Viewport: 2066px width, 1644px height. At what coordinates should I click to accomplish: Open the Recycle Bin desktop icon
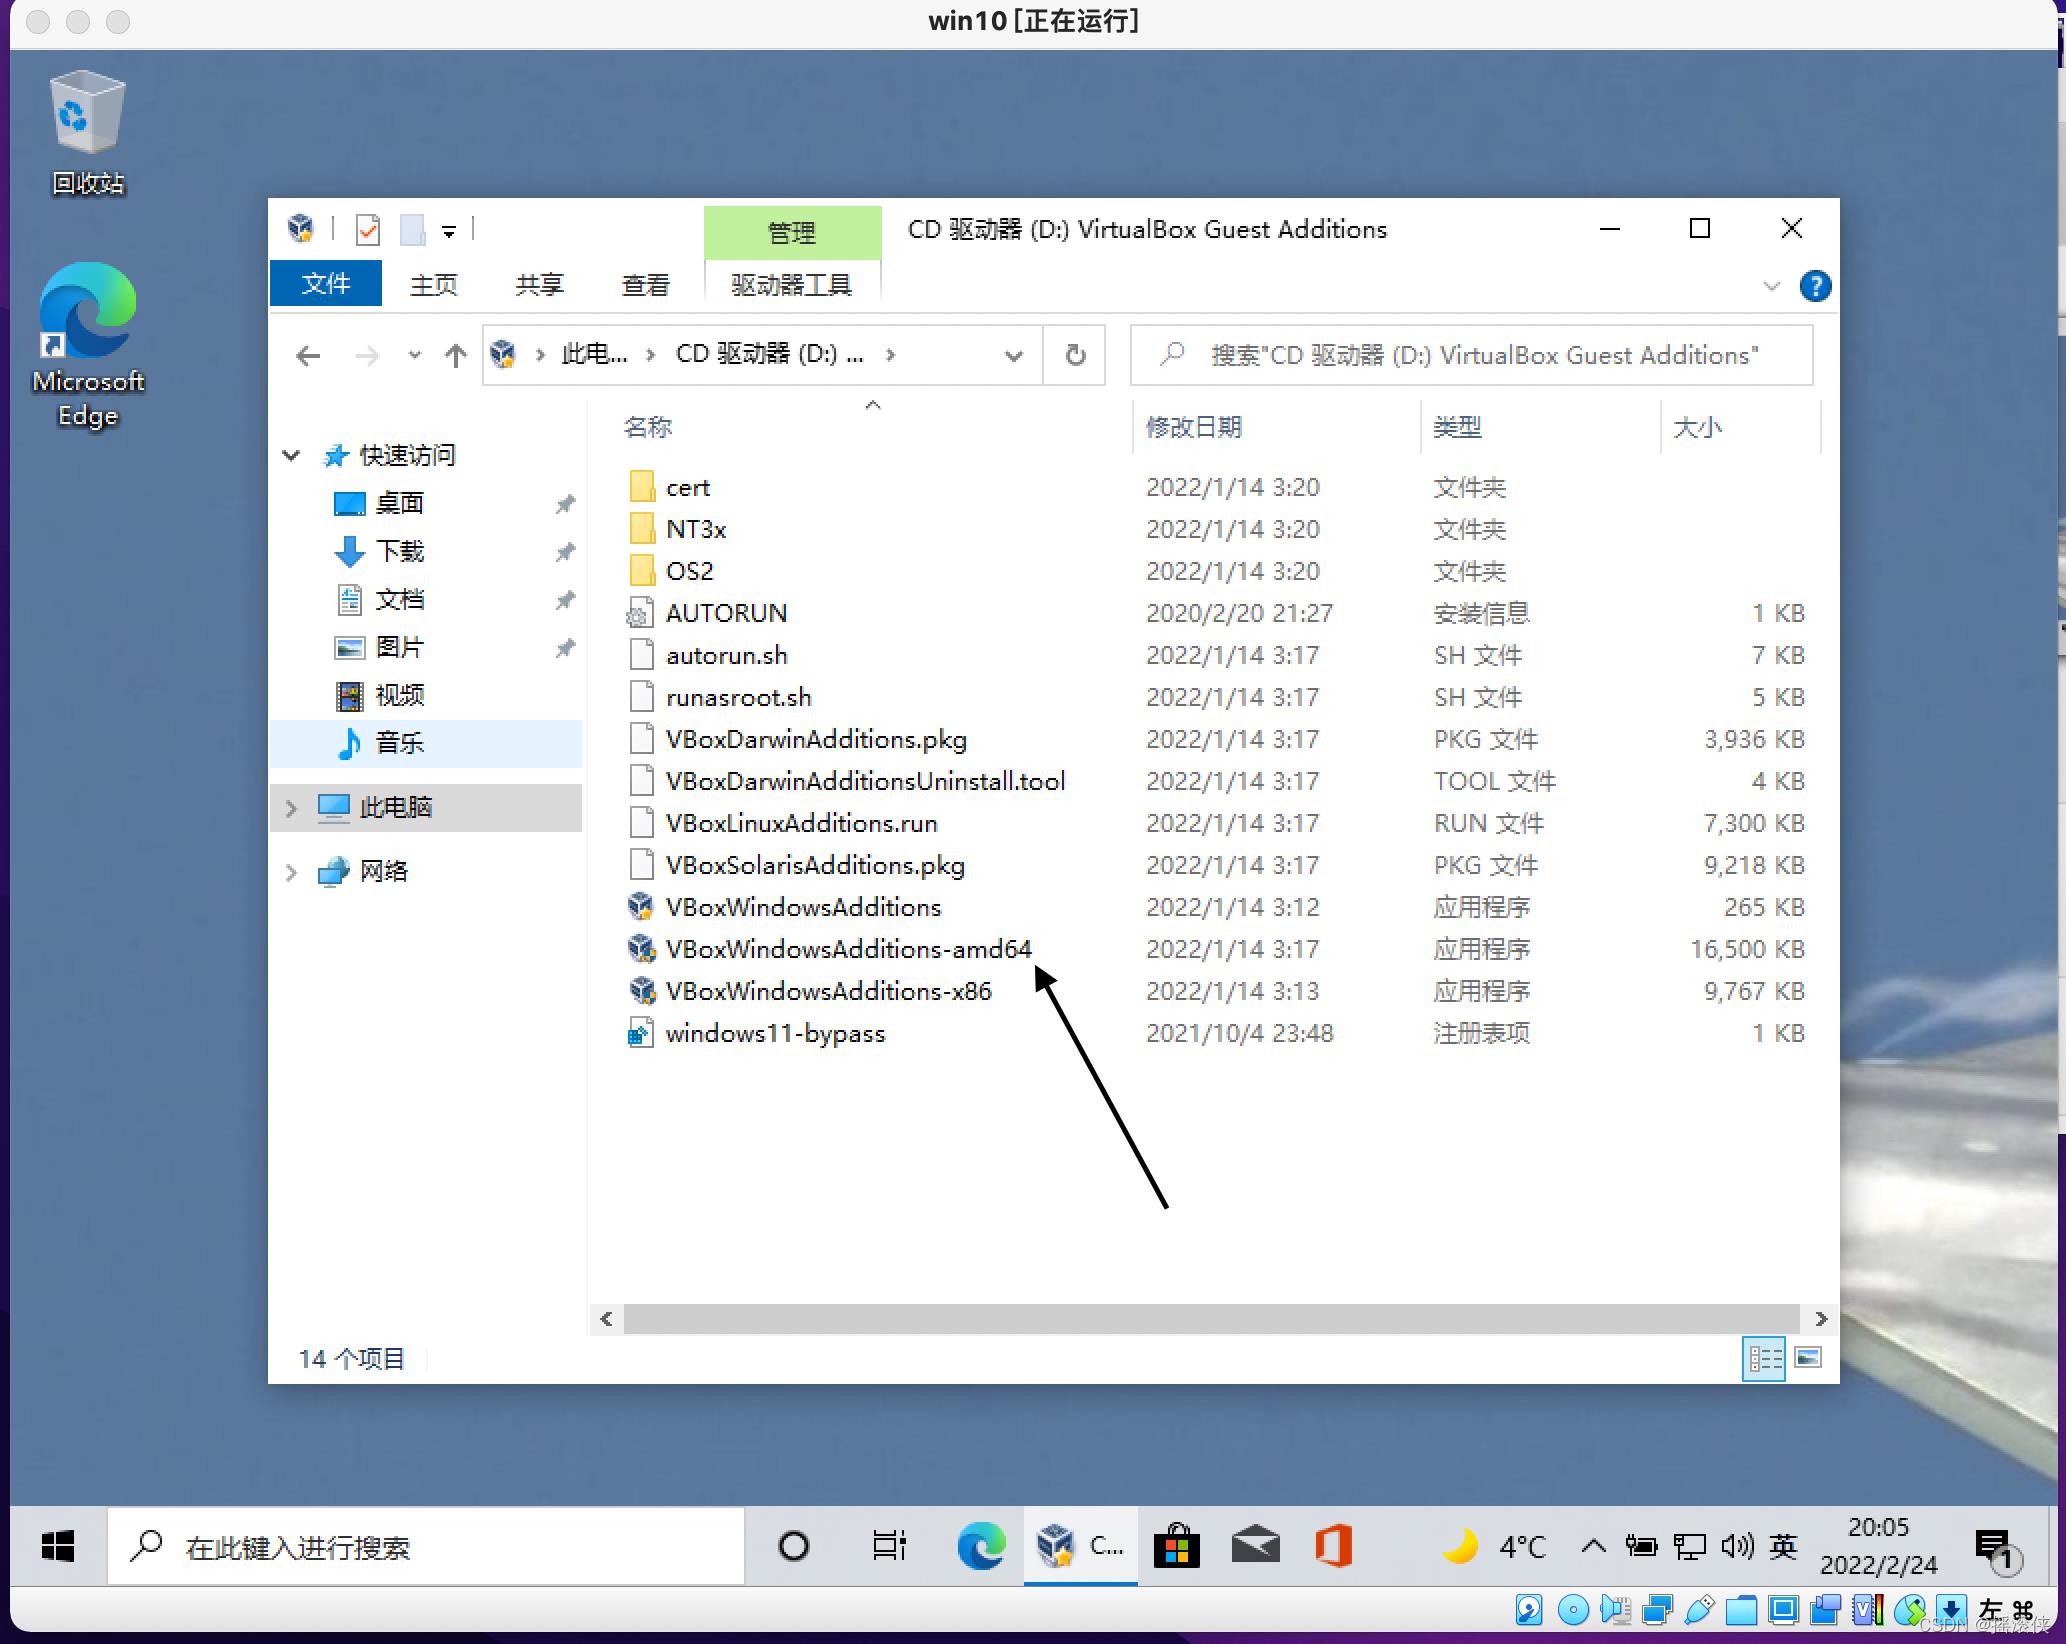pos(88,132)
